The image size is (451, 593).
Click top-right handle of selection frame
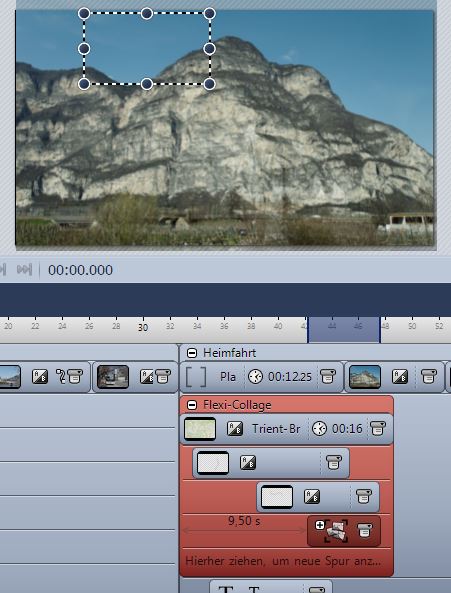(x=209, y=14)
